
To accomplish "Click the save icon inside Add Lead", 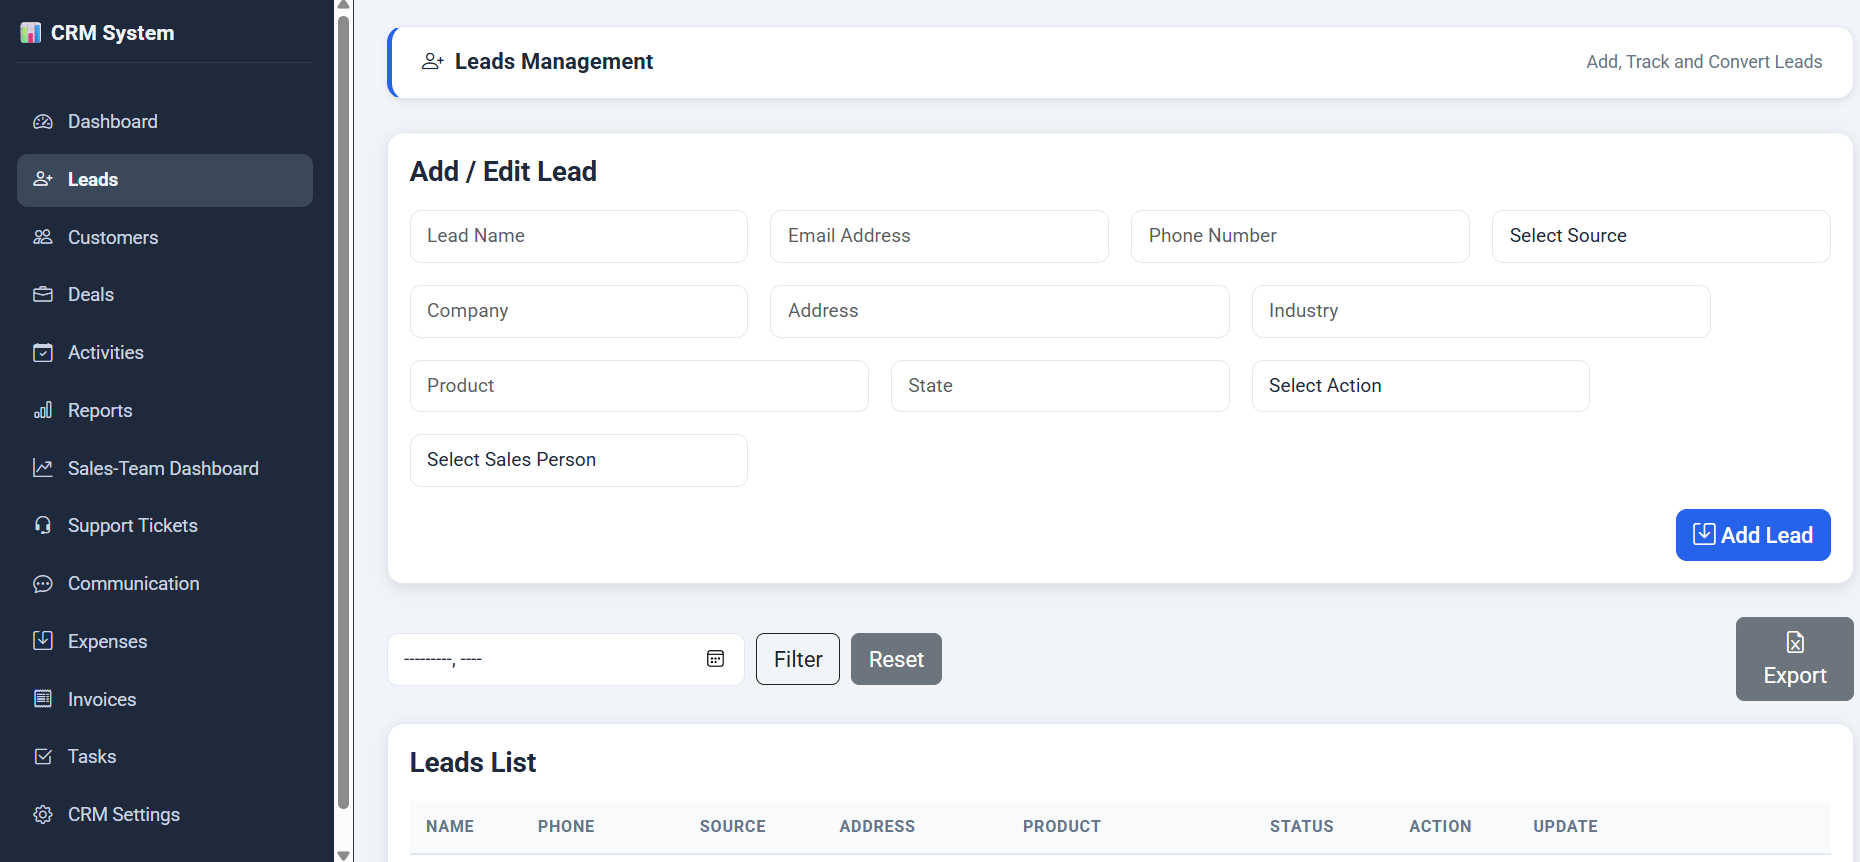I will pos(1704,534).
